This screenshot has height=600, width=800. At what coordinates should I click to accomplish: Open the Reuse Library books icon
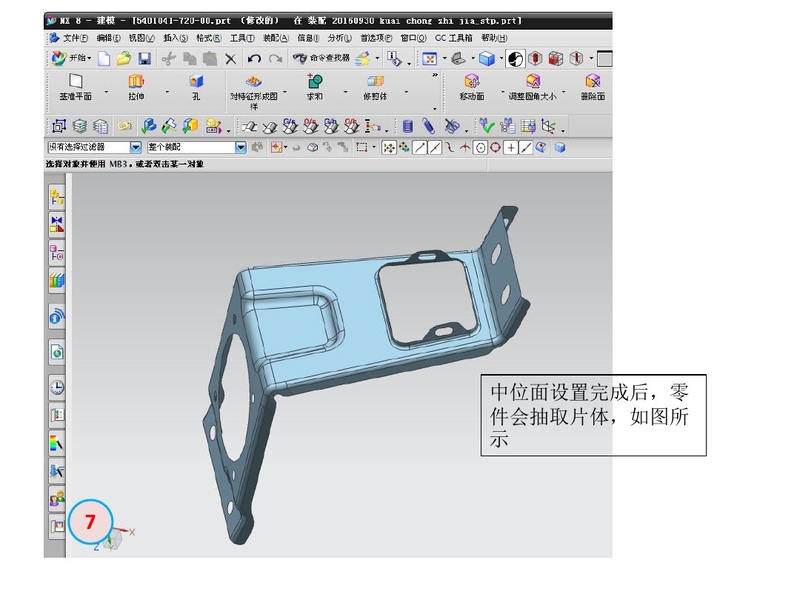point(57,281)
